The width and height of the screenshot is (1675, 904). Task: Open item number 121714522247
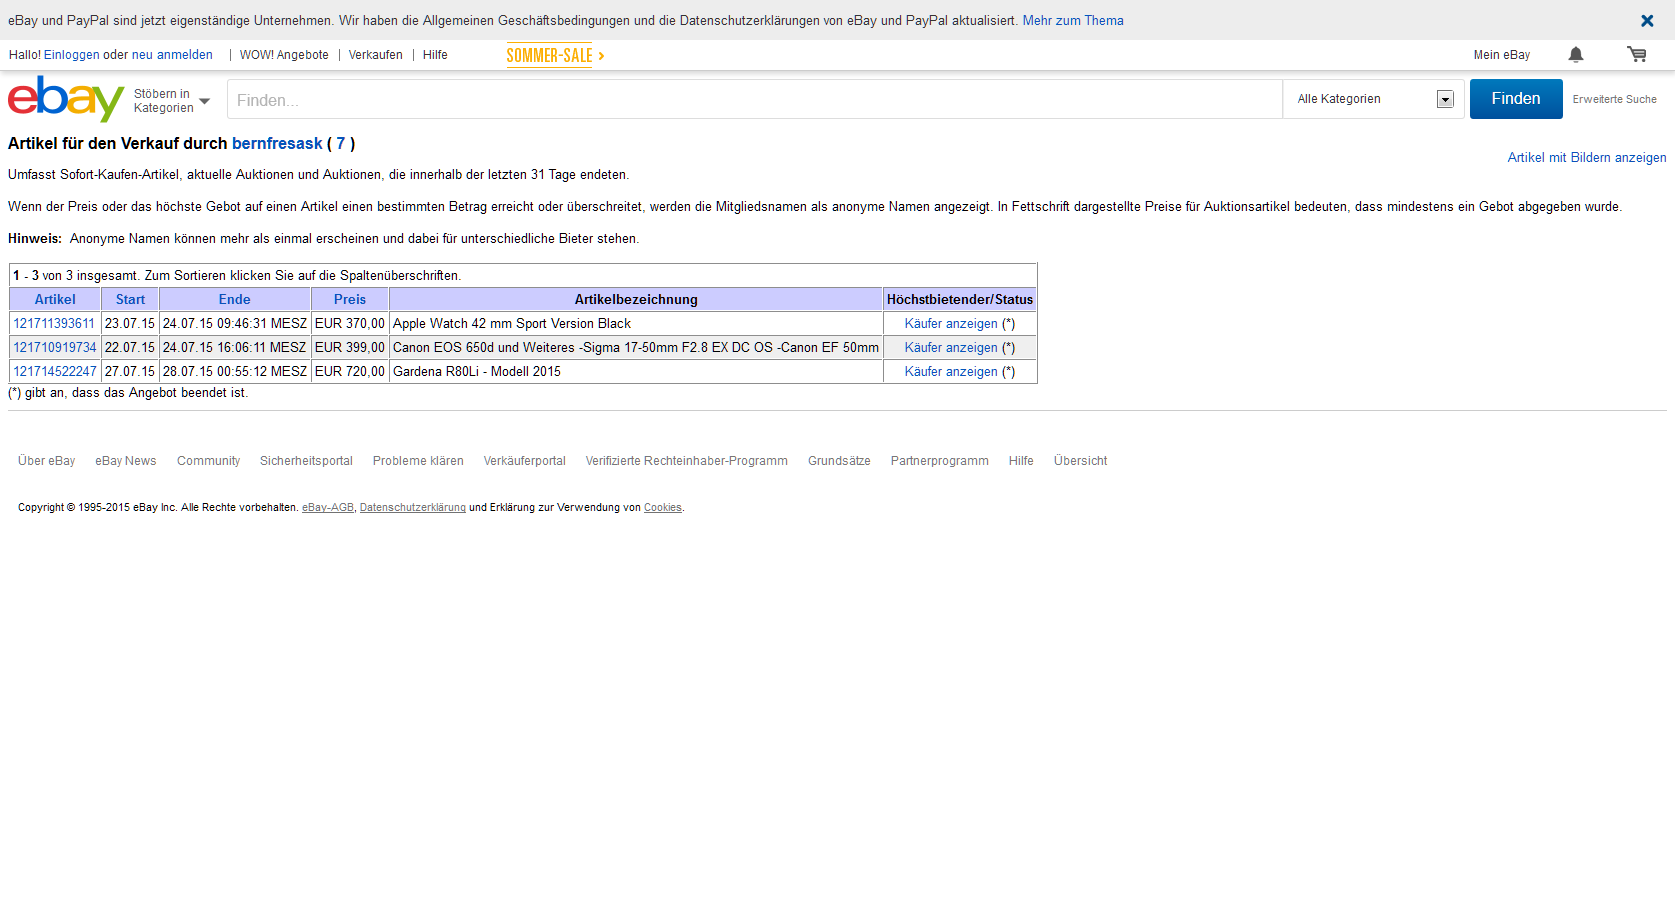55,371
